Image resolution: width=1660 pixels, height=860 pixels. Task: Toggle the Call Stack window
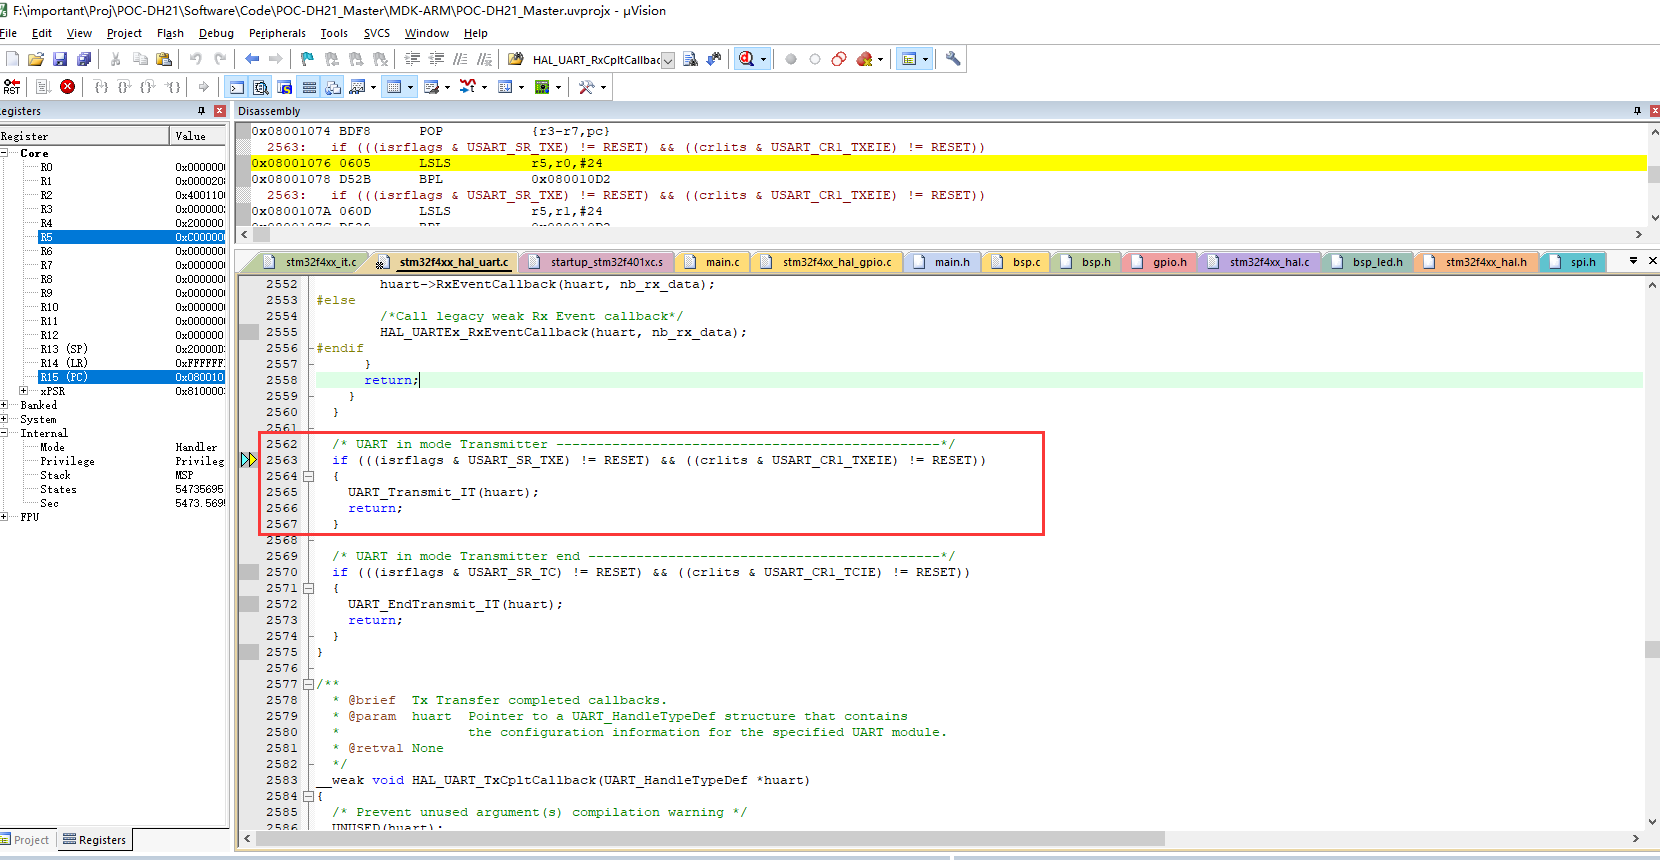pyautogui.click(x=333, y=87)
